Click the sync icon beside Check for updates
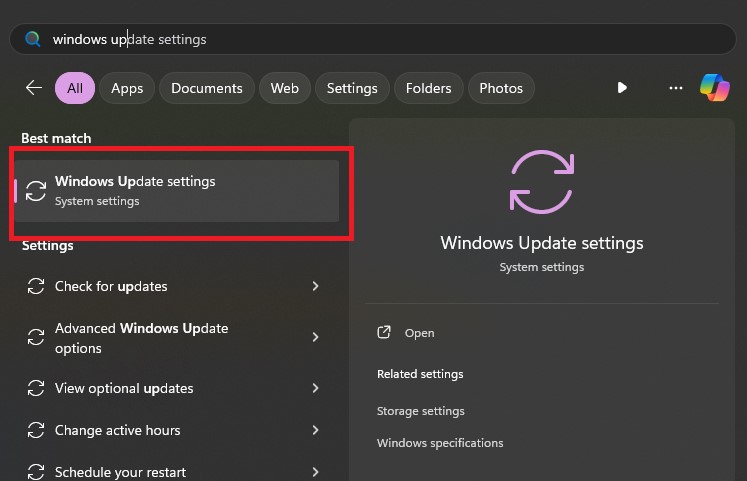 click(x=36, y=286)
